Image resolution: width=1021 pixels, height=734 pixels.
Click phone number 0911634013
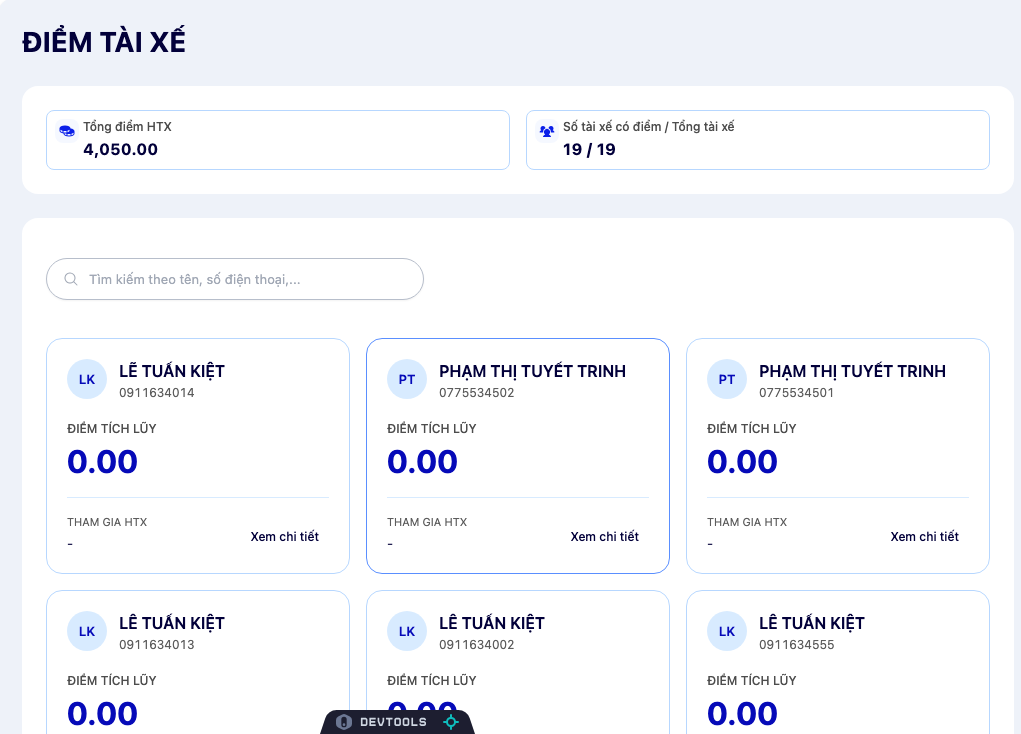tap(157, 645)
